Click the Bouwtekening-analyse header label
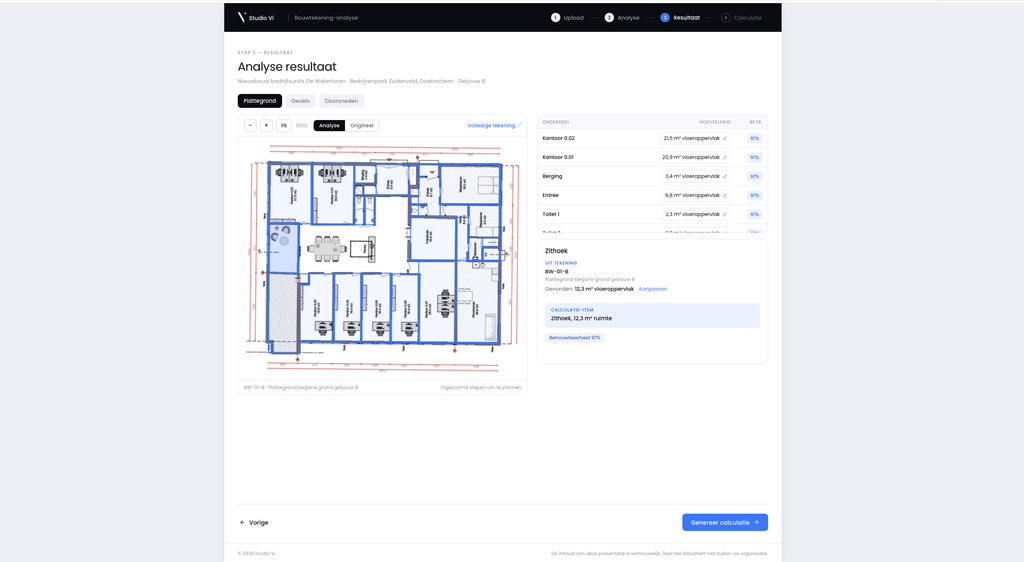 coord(326,18)
